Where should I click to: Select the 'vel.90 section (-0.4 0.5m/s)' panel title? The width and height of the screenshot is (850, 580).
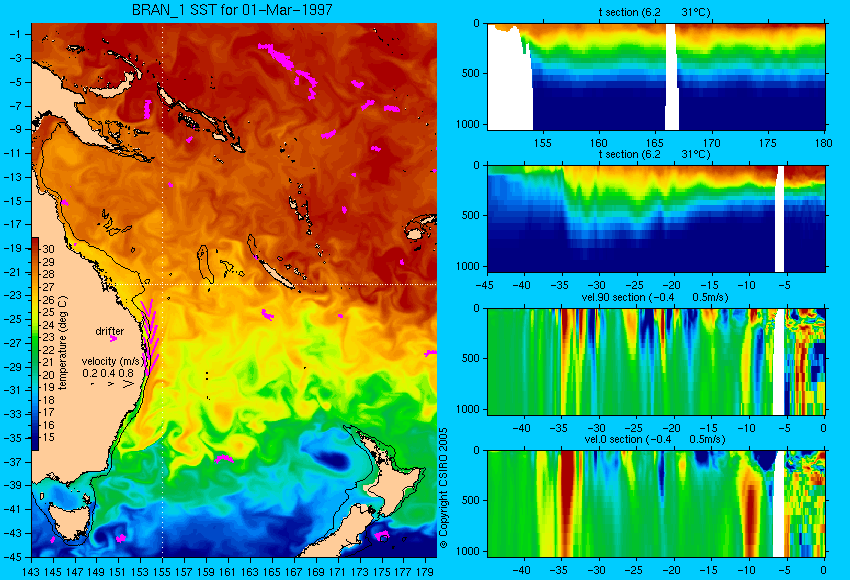click(654, 297)
